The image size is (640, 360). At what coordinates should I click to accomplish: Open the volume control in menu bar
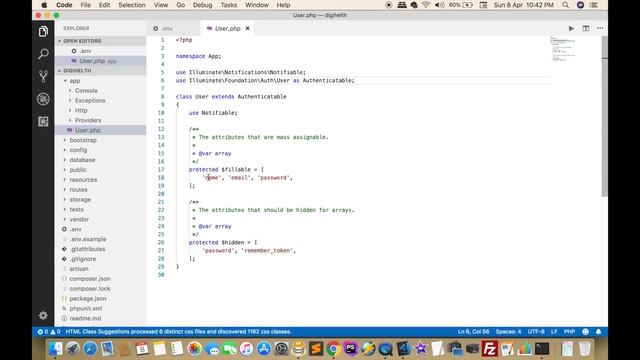439,5
